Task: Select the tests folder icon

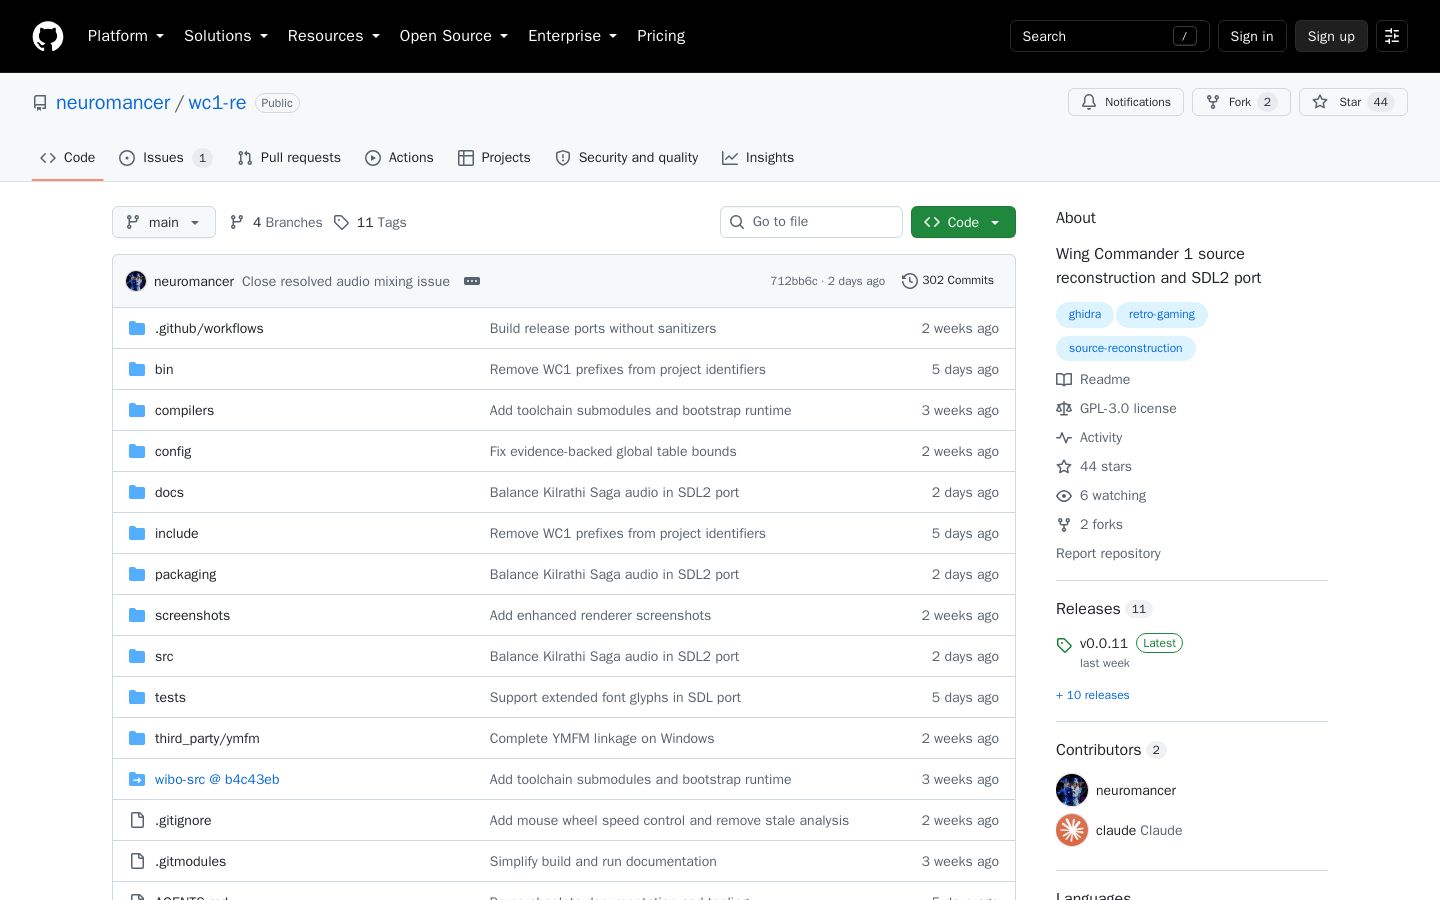Action: pyautogui.click(x=137, y=697)
